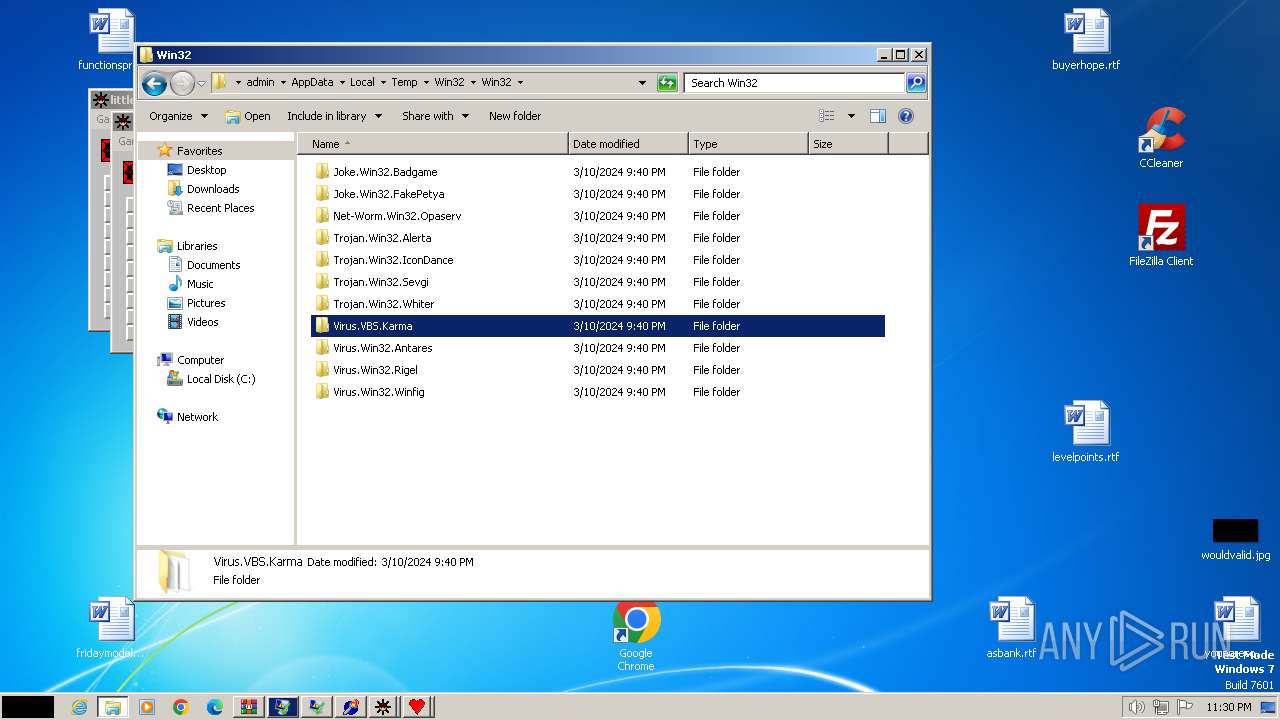Select asbank.rtf desktop file
The image size is (1280, 720).
1011,628
